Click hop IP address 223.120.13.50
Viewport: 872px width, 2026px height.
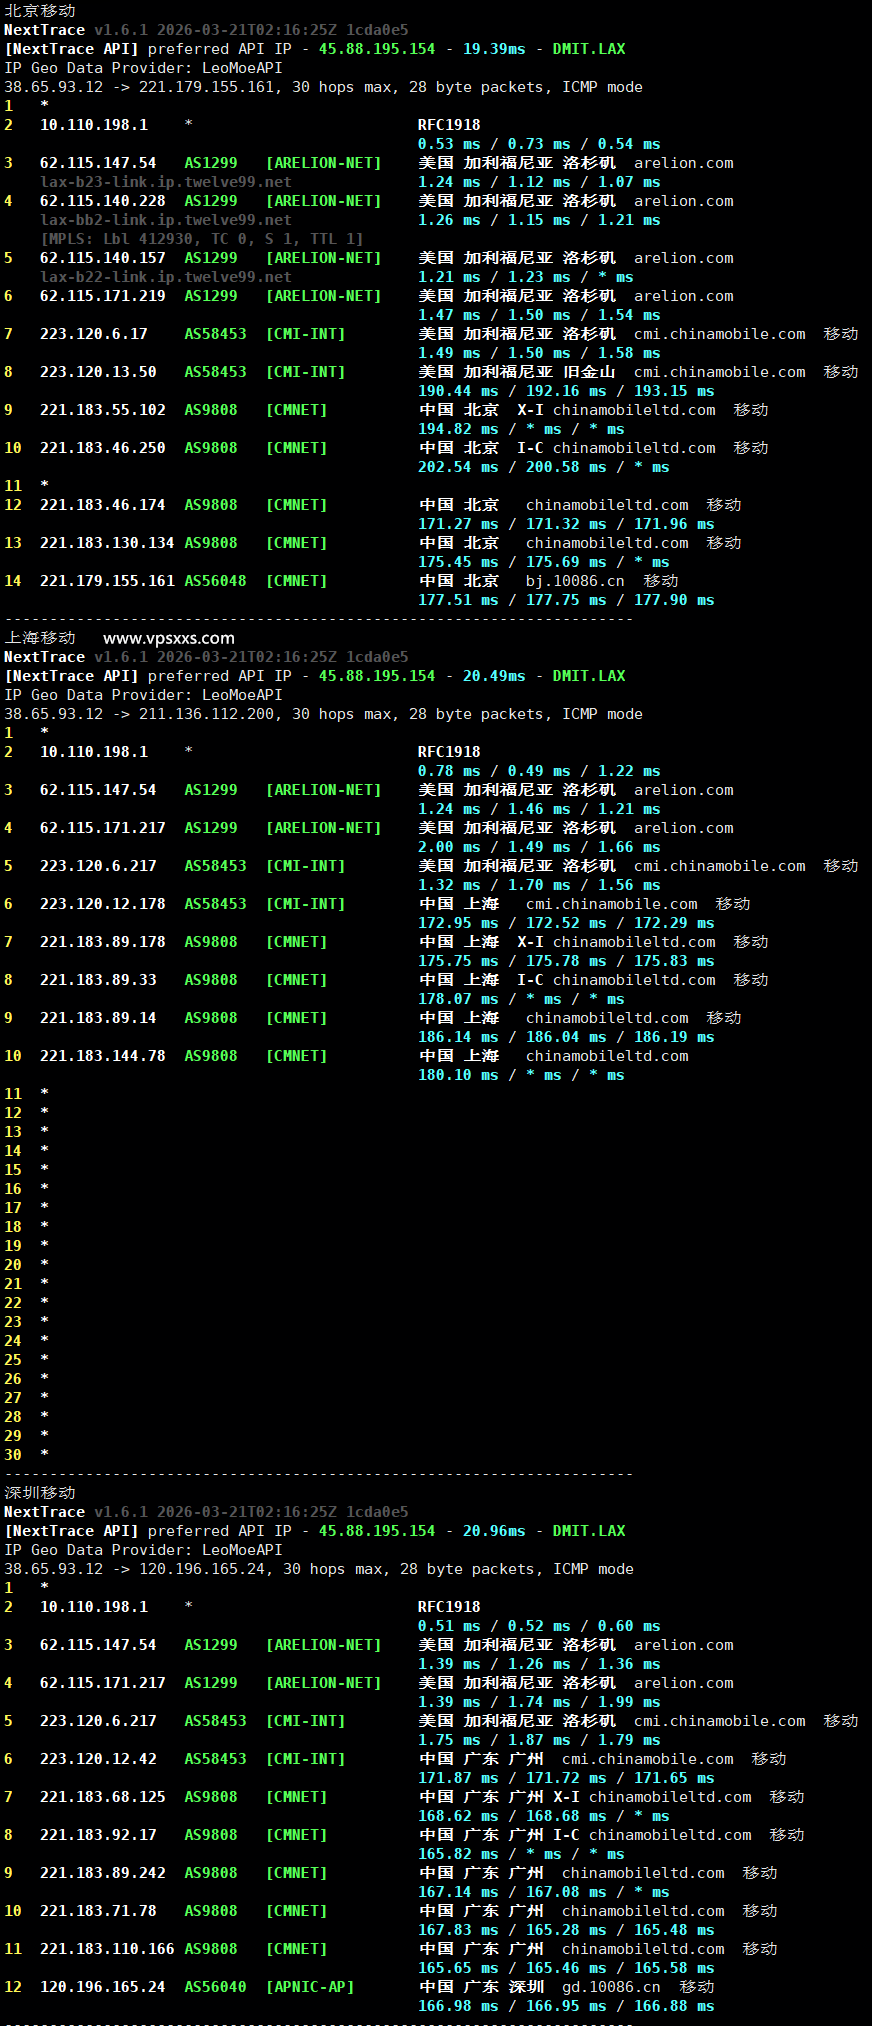(98, 372)
